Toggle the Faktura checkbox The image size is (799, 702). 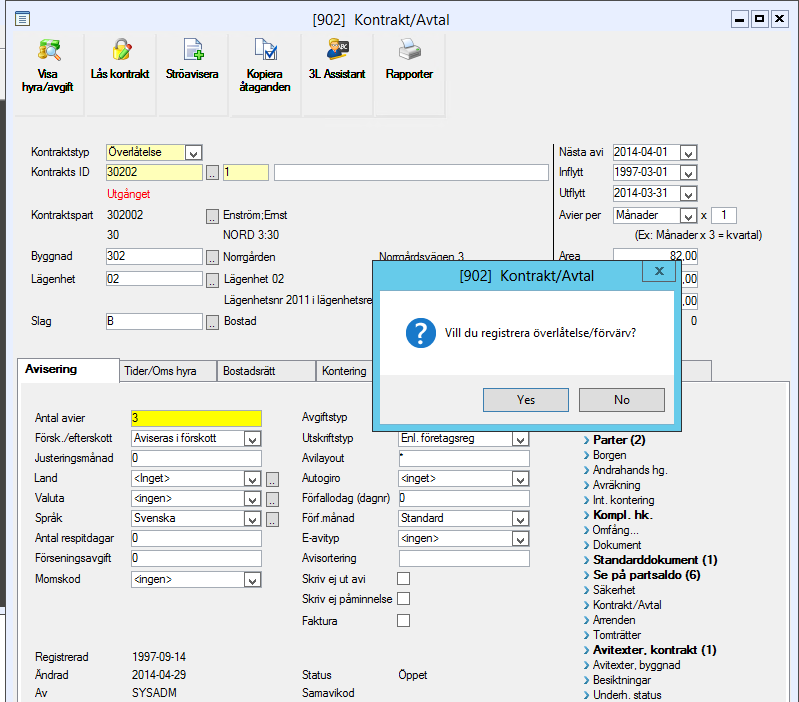click(x=403, y=620)
